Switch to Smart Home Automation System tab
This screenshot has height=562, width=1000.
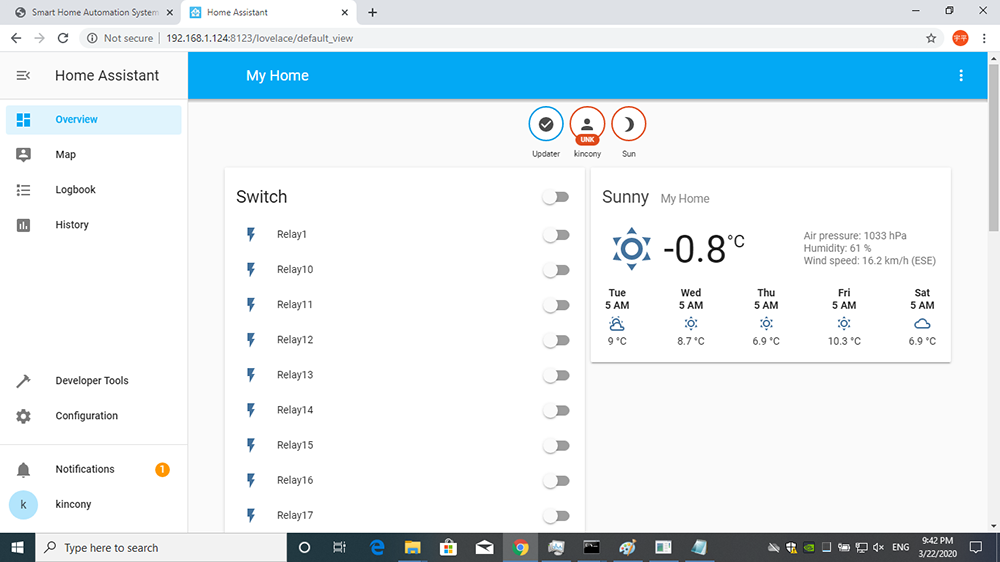pos(86,12)
